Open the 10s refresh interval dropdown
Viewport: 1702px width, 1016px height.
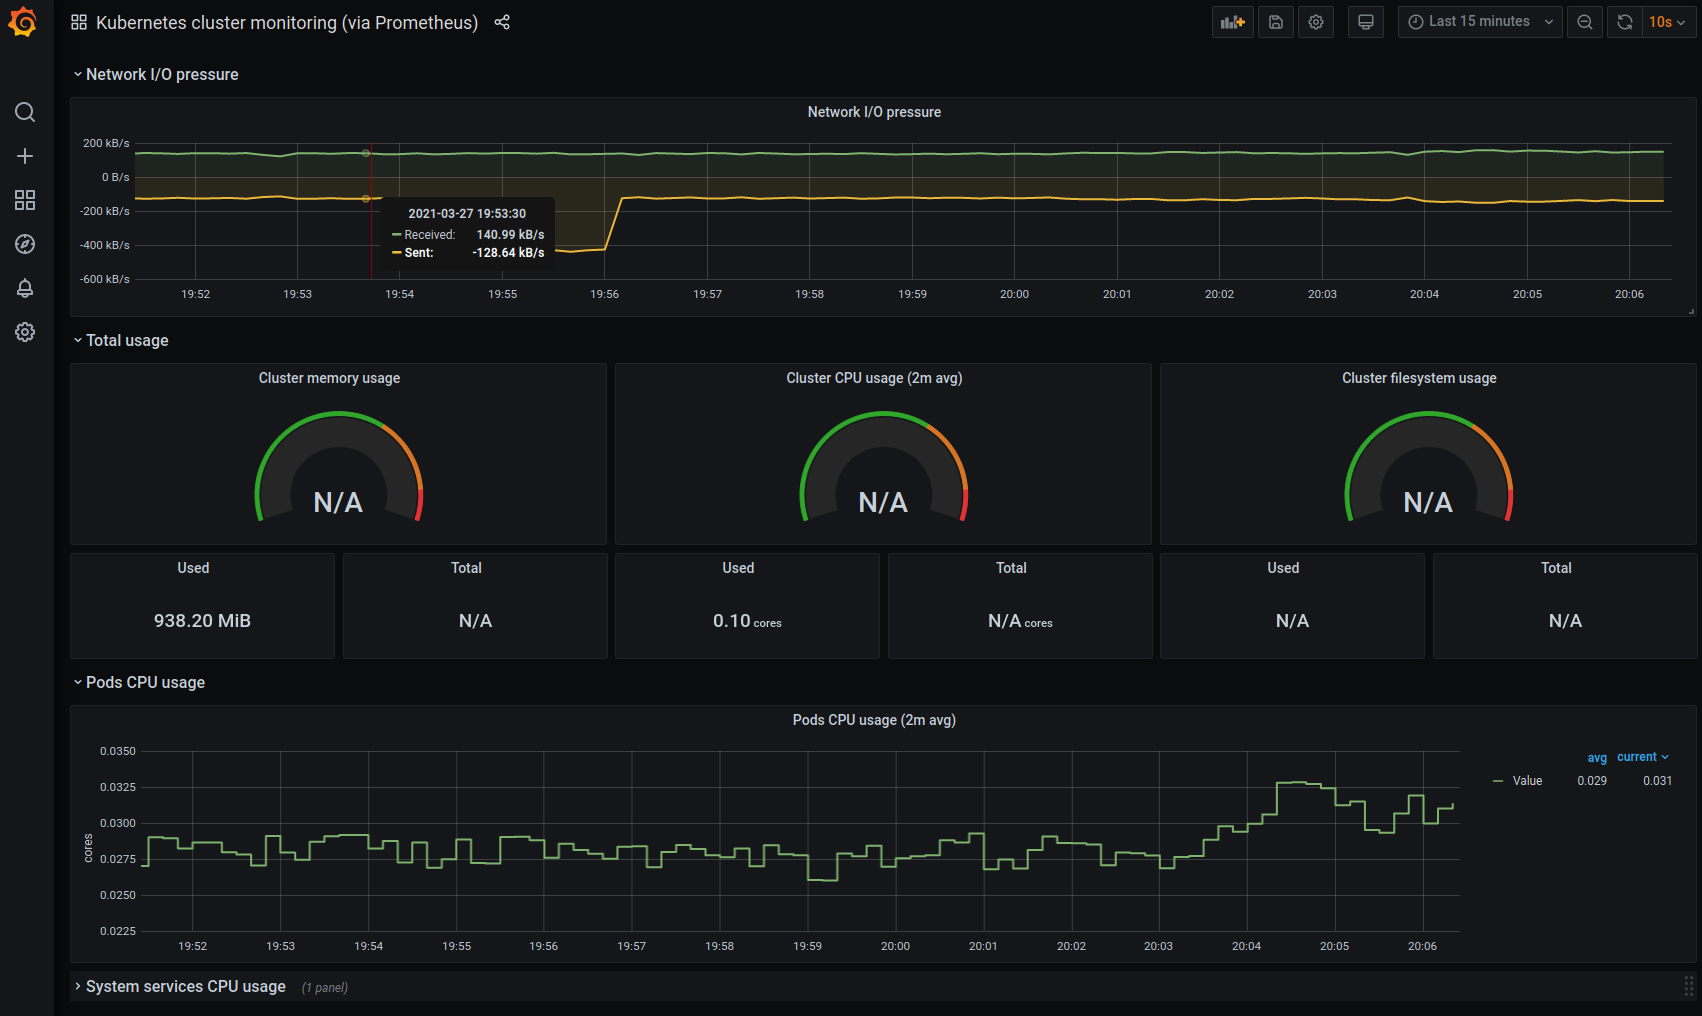click(x=1668, y=22)
